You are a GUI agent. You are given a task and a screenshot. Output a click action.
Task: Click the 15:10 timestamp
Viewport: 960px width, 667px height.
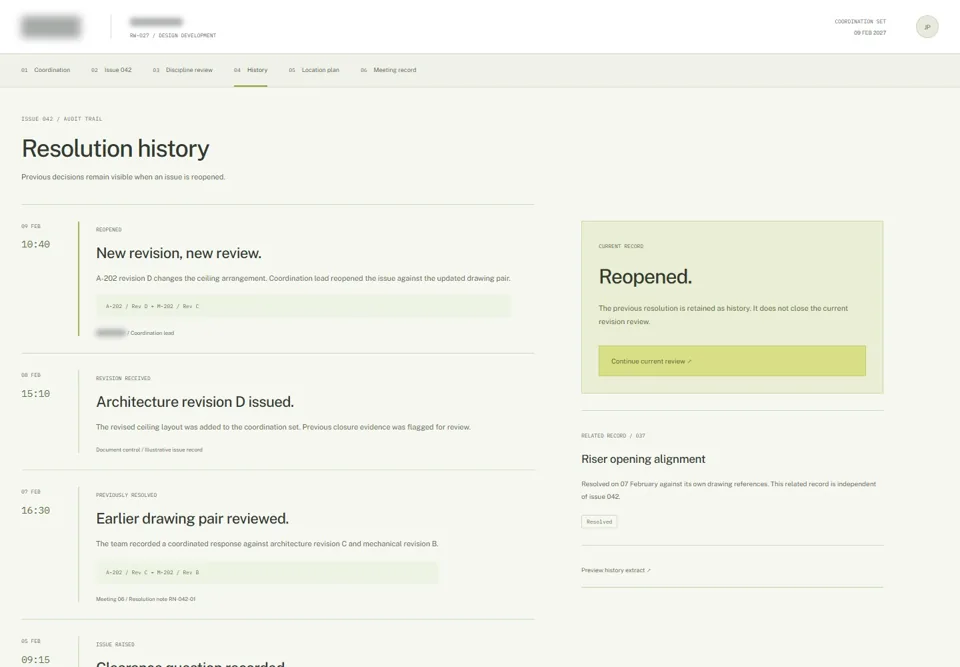(x=36, y=394)
